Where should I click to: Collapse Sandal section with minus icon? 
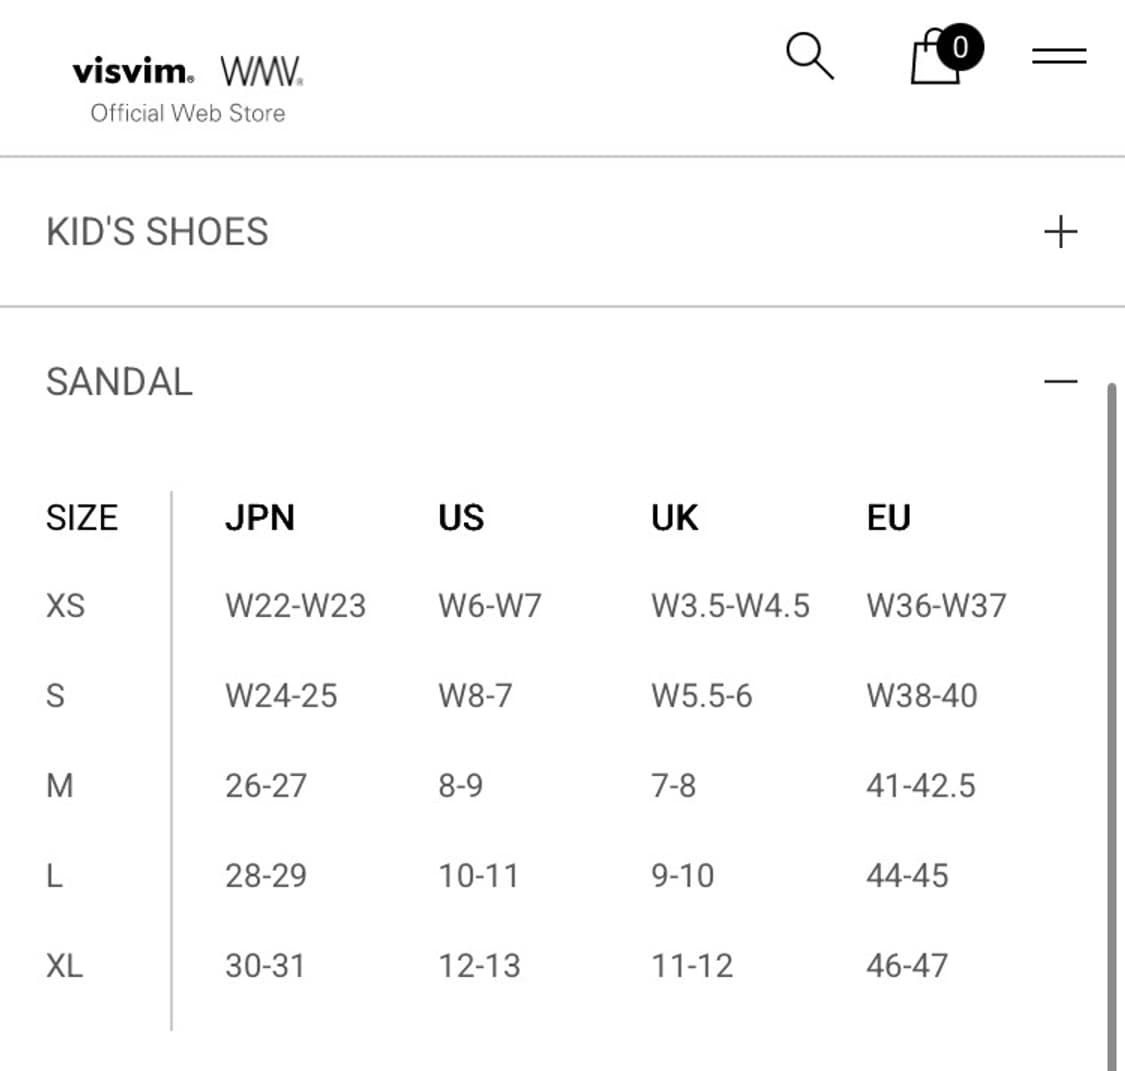(1060, 381)
